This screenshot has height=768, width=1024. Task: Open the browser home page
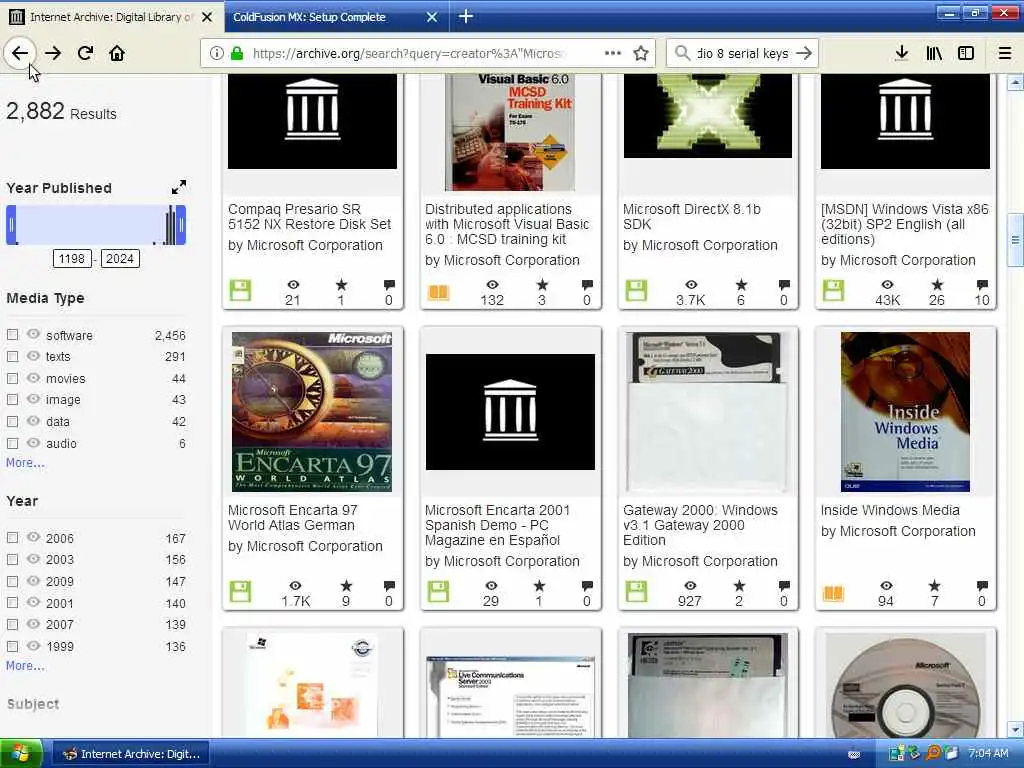pos(117,53)
